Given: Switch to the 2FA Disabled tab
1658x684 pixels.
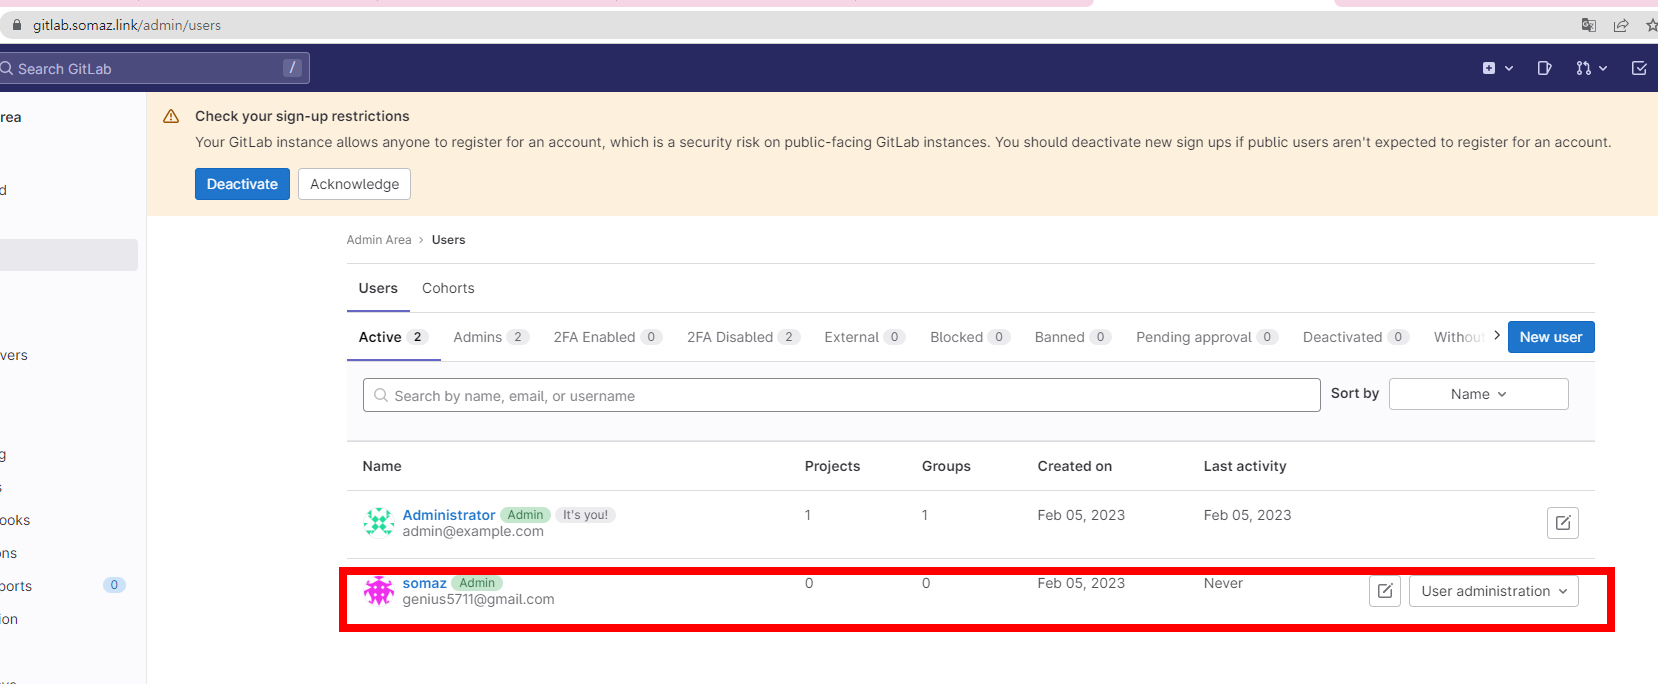Looking at the screenshot, I should click(743, 337).
